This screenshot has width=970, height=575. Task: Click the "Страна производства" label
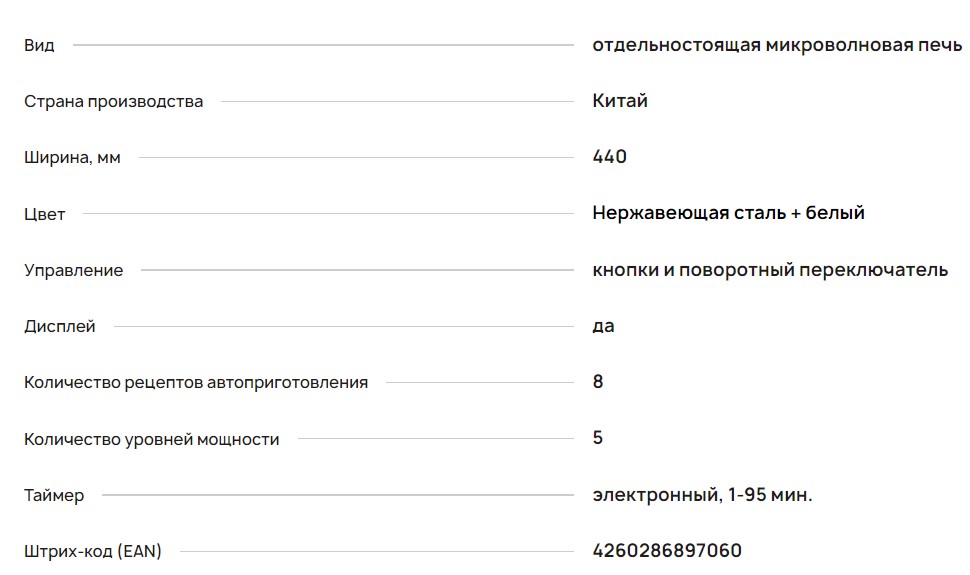[x=113, y=101]
